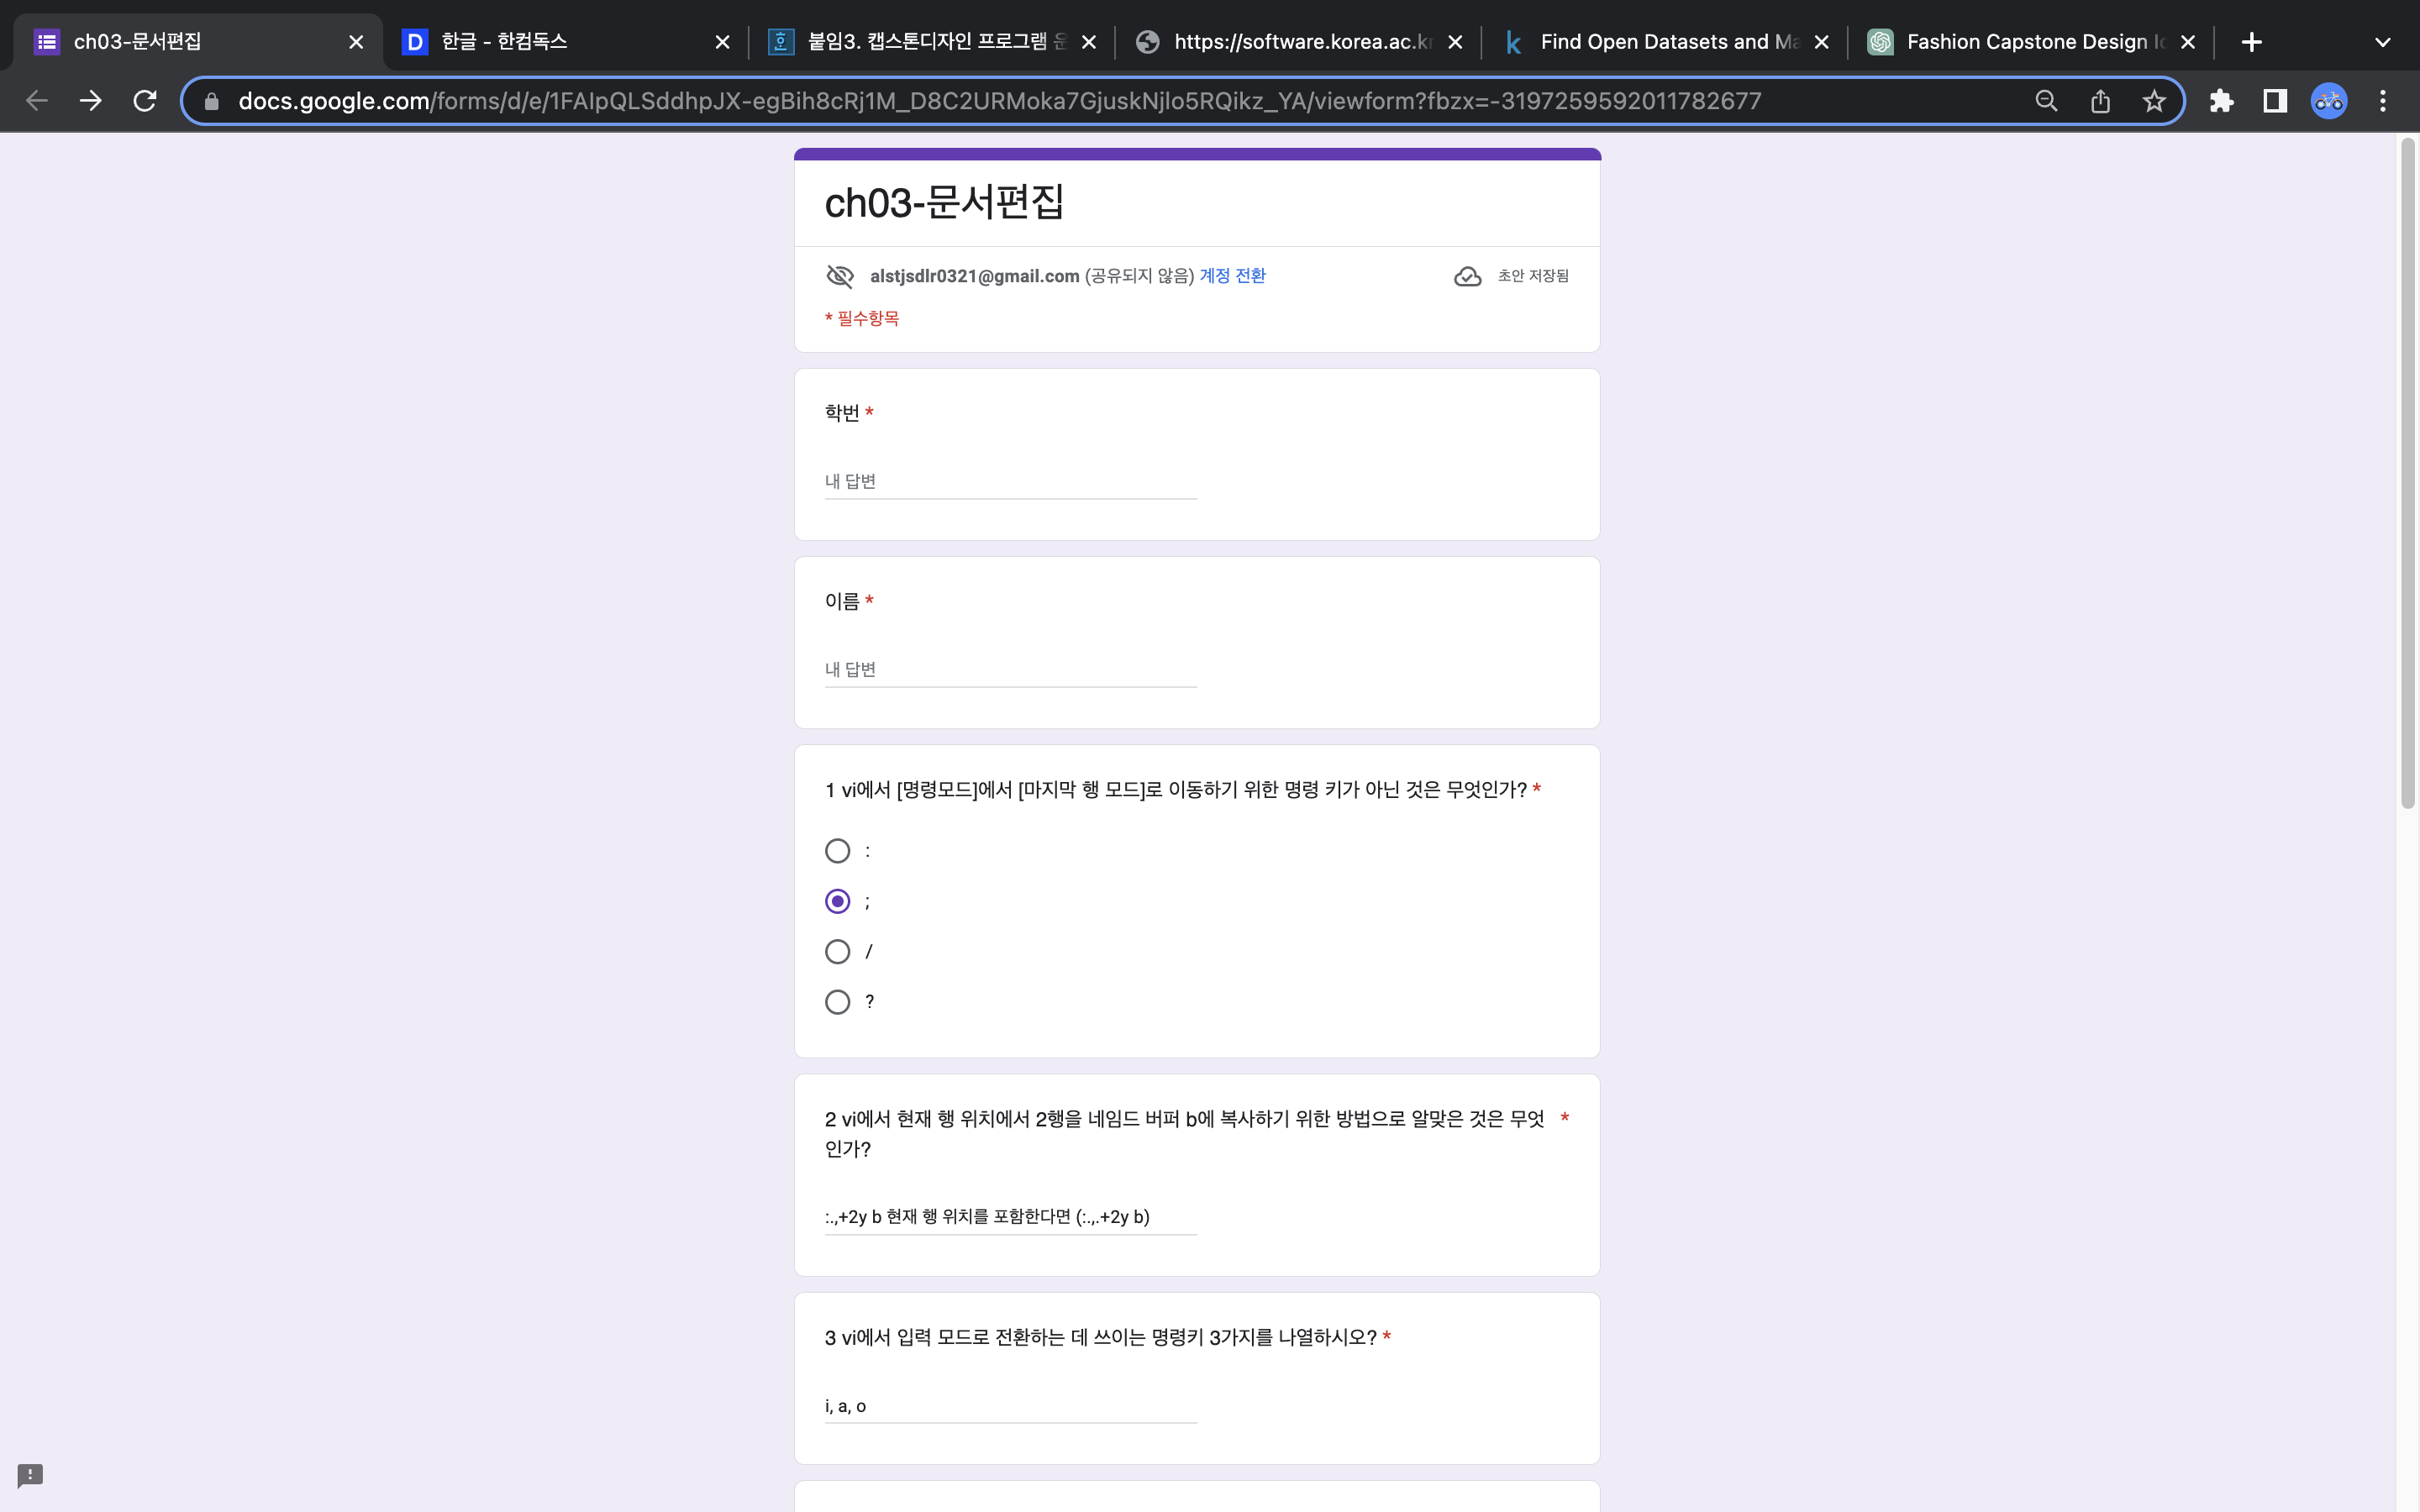The image size is (2420, 1512).
Task: Bookmark this page with star icon
Action: (2154, 101)
